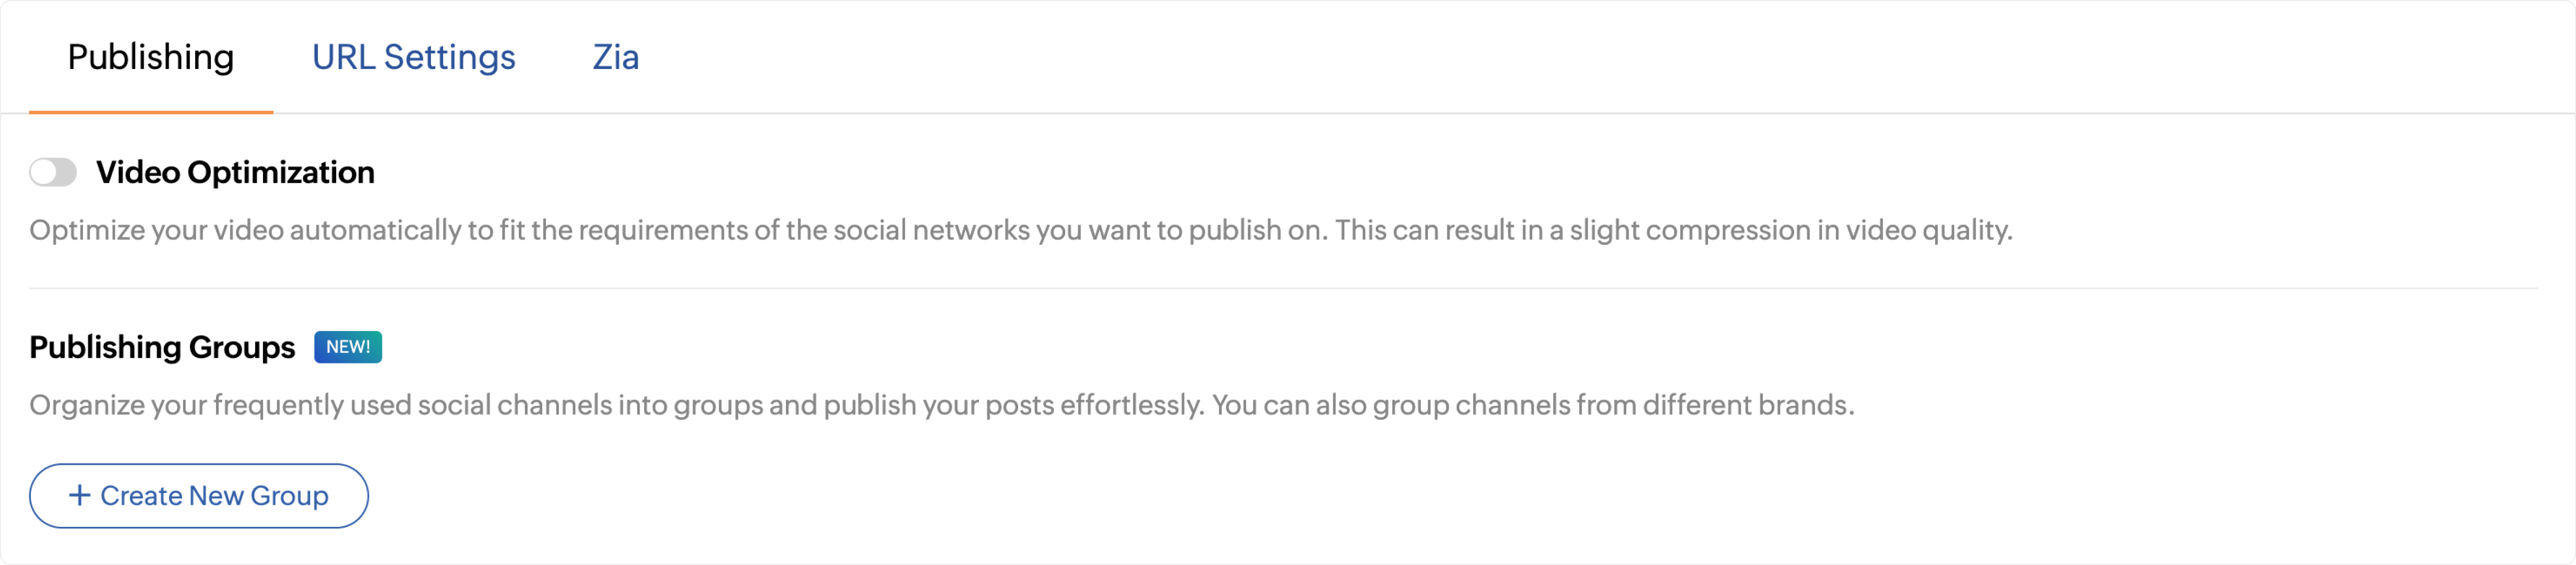Turn on the switch left of Video Optimization
Image resolution: width=2576 pixels, height=565 pixels.
click(53, 173)
